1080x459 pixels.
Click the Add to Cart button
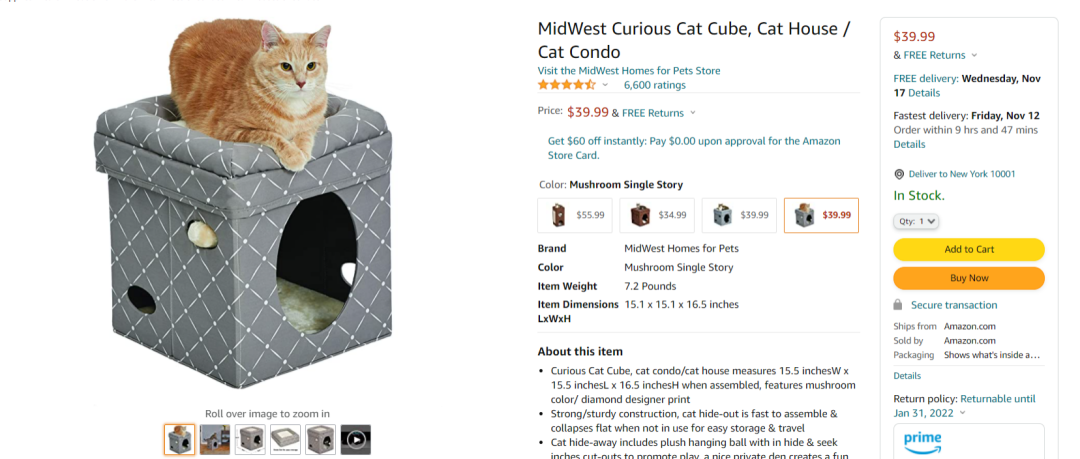click(968, 249)
